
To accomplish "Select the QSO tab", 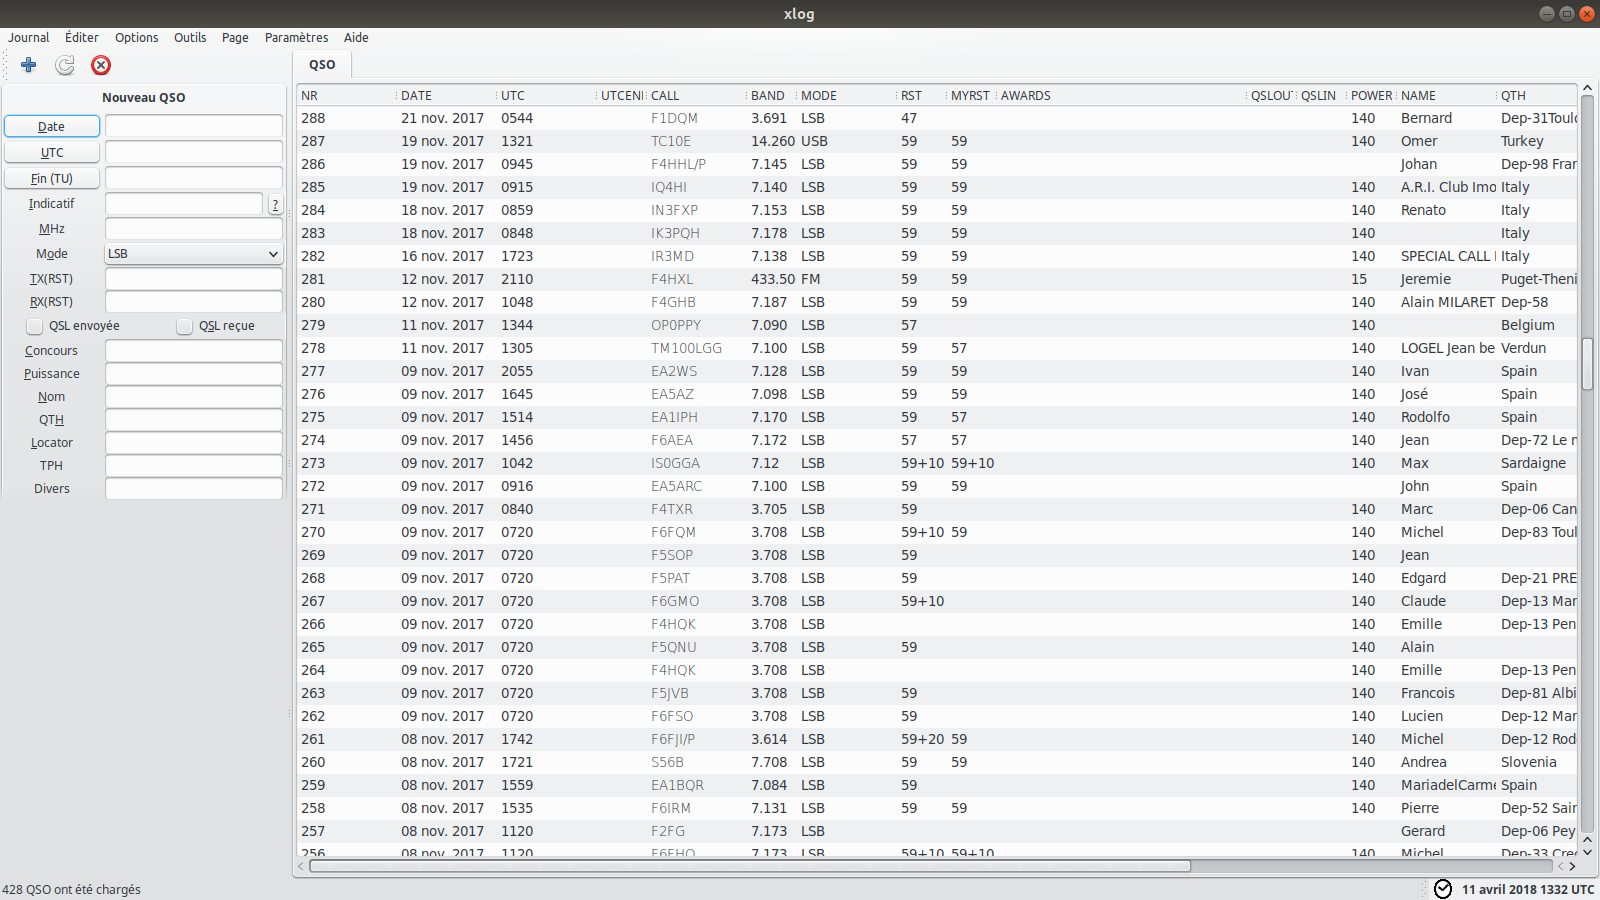I will click(x=322, y=65).
